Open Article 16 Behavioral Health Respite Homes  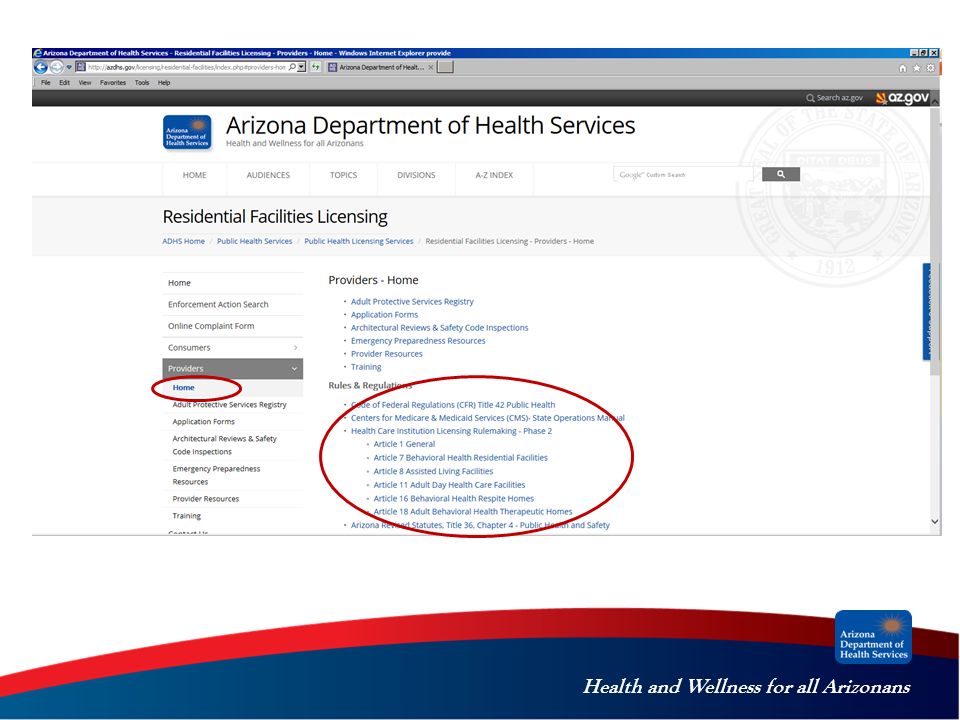[454, 498]
